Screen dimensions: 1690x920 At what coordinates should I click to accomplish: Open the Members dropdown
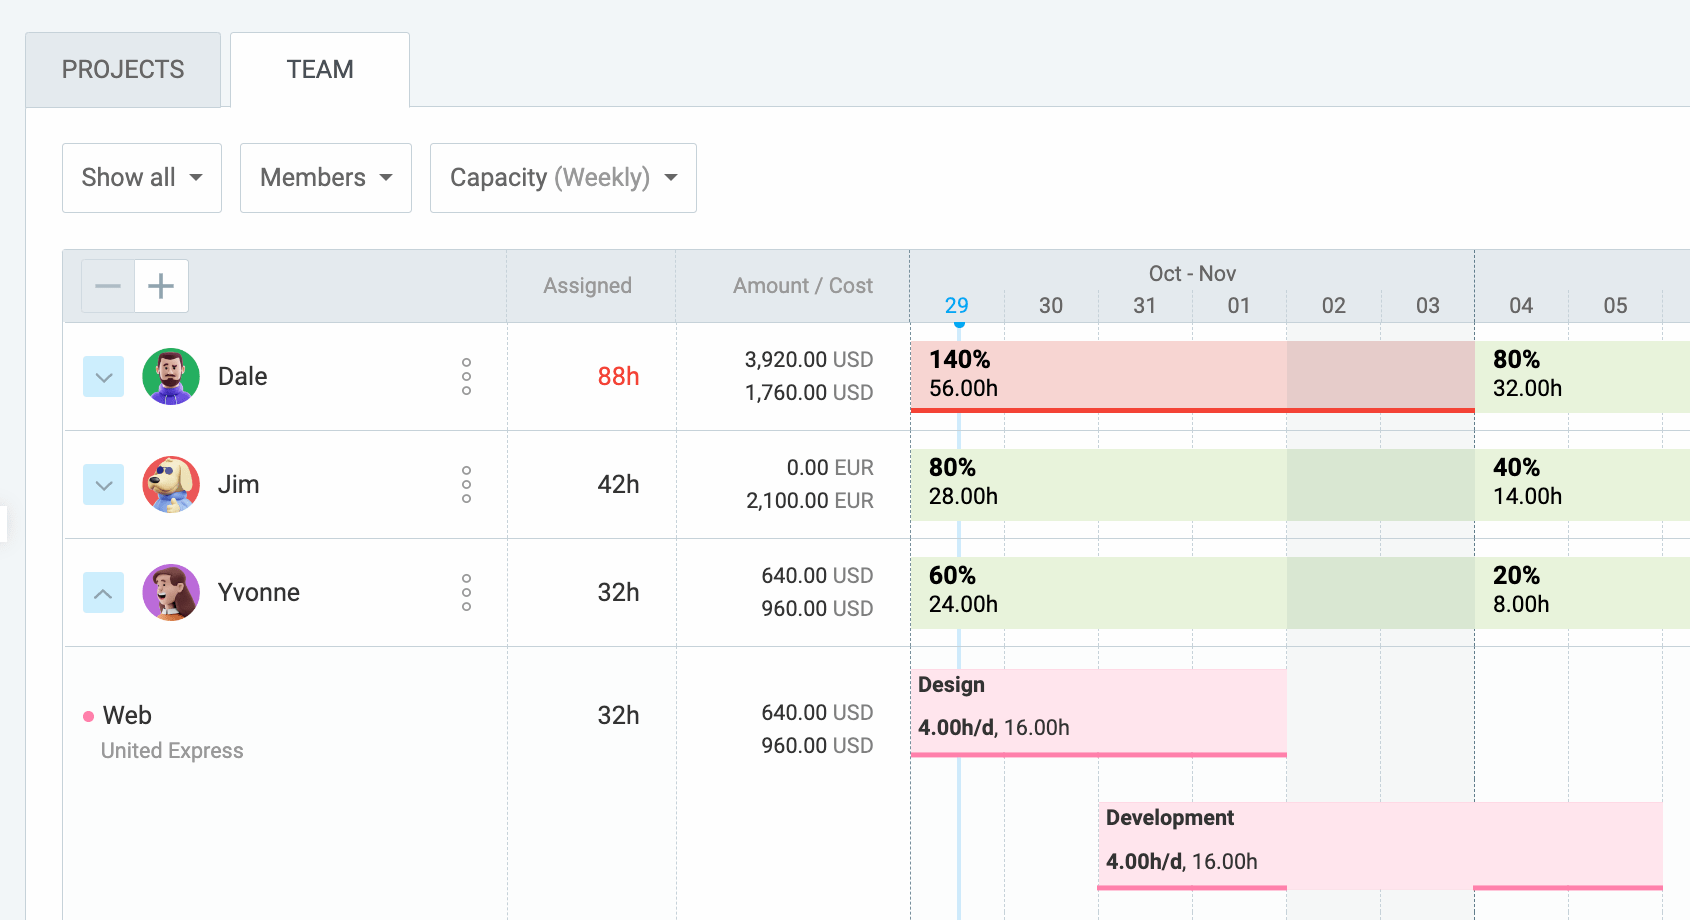[x=326, y=178]
